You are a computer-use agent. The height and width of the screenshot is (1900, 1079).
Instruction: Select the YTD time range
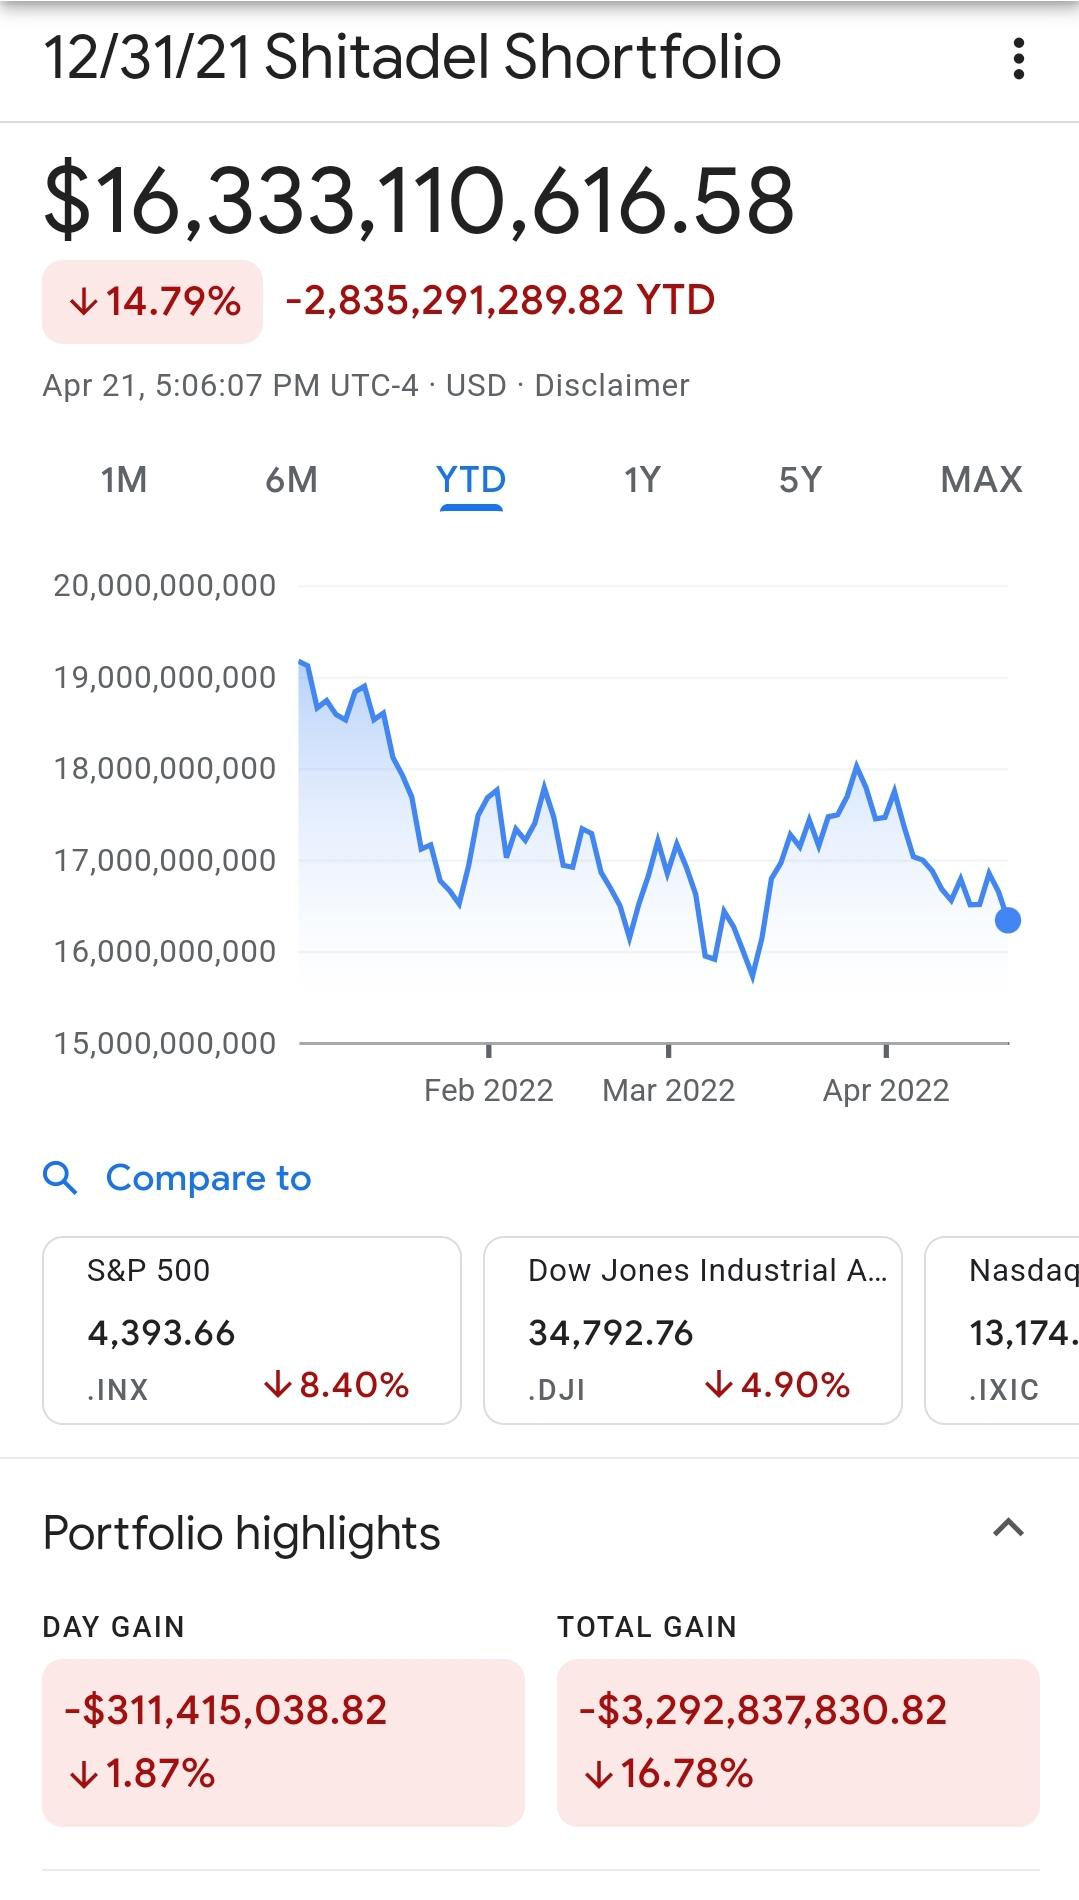click(x=471, y=480)
